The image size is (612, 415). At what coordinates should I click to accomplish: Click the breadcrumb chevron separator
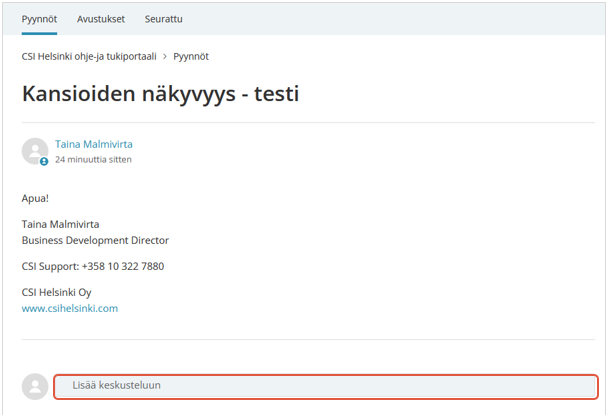coord(163,57)
